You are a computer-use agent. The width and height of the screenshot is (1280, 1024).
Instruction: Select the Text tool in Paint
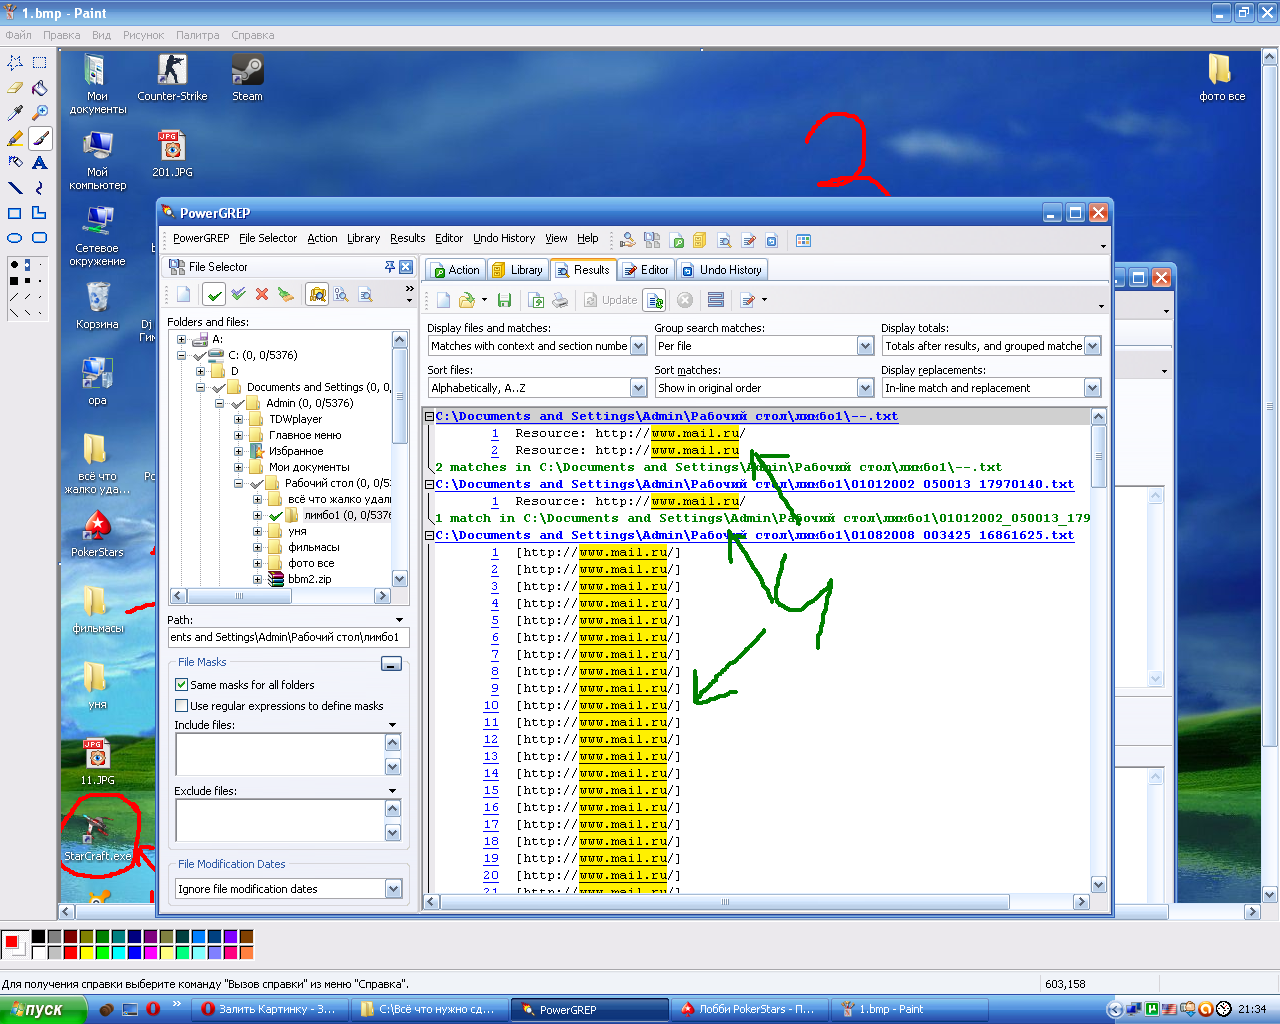40,162
